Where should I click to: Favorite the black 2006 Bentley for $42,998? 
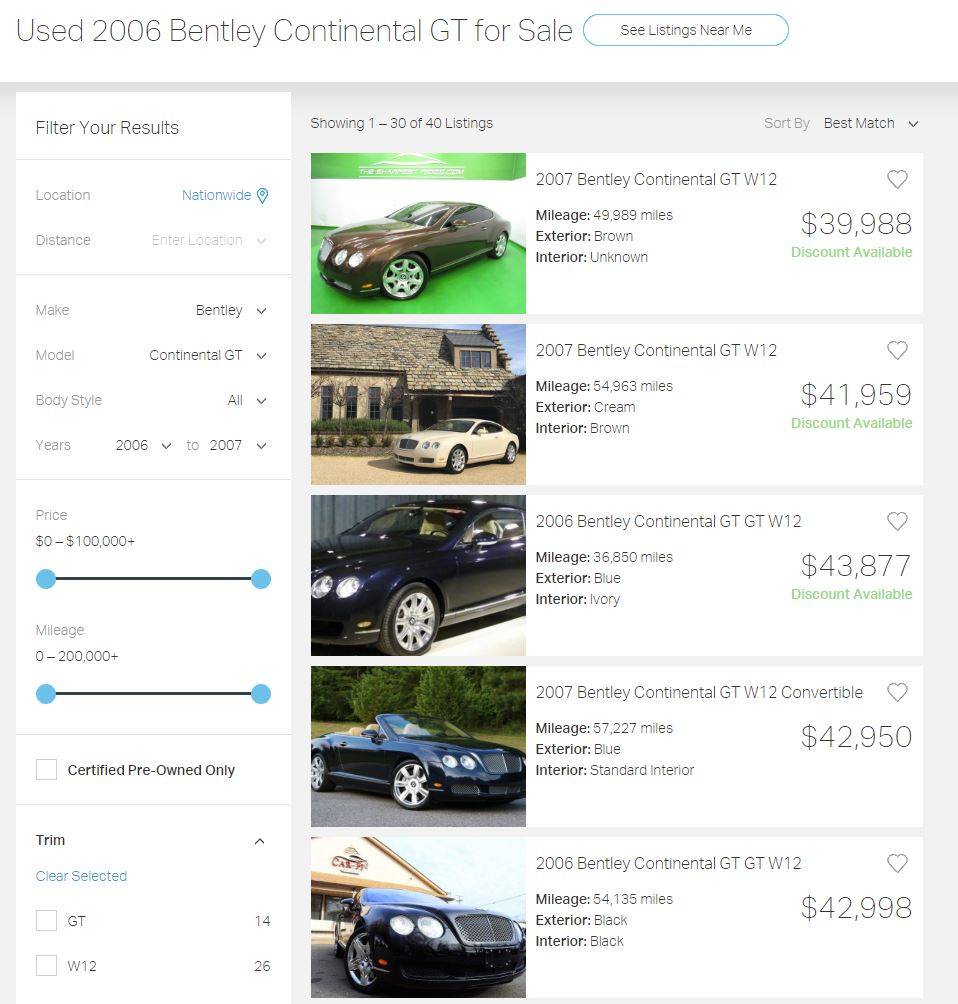[897, 863]
